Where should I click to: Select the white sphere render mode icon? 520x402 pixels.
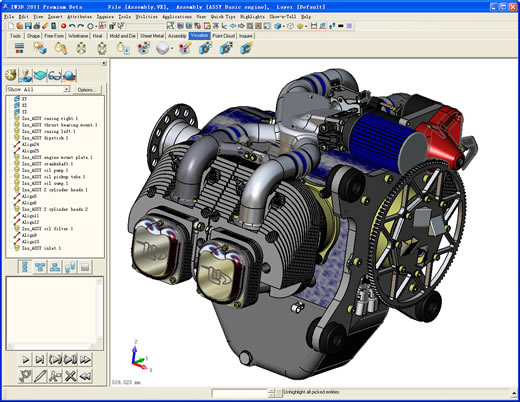[x=162, y=49]
